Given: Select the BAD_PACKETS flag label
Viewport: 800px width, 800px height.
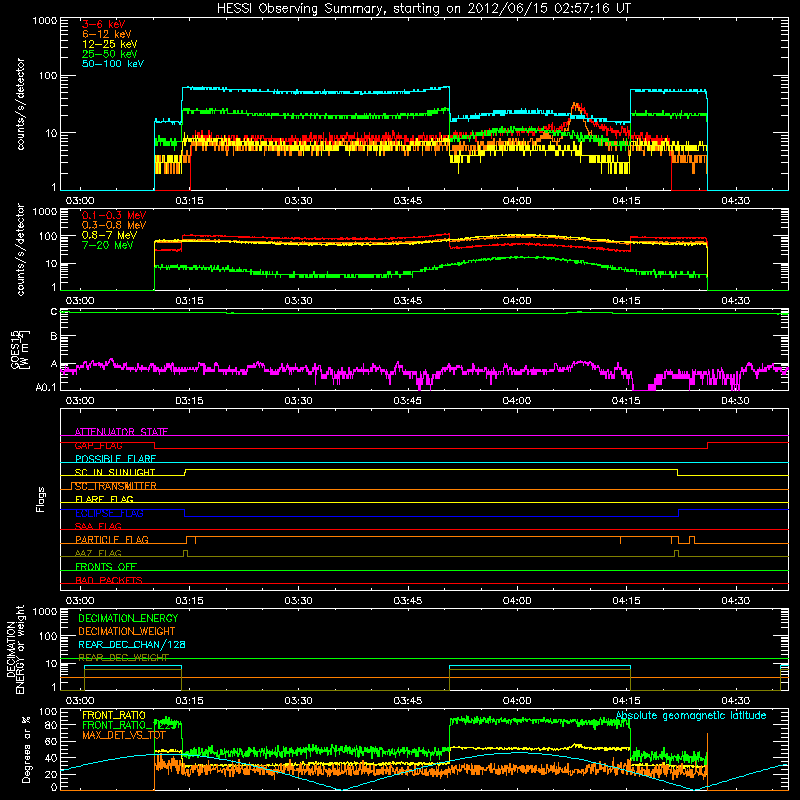Looking at the screenshot, I should [x=109, y=580].
